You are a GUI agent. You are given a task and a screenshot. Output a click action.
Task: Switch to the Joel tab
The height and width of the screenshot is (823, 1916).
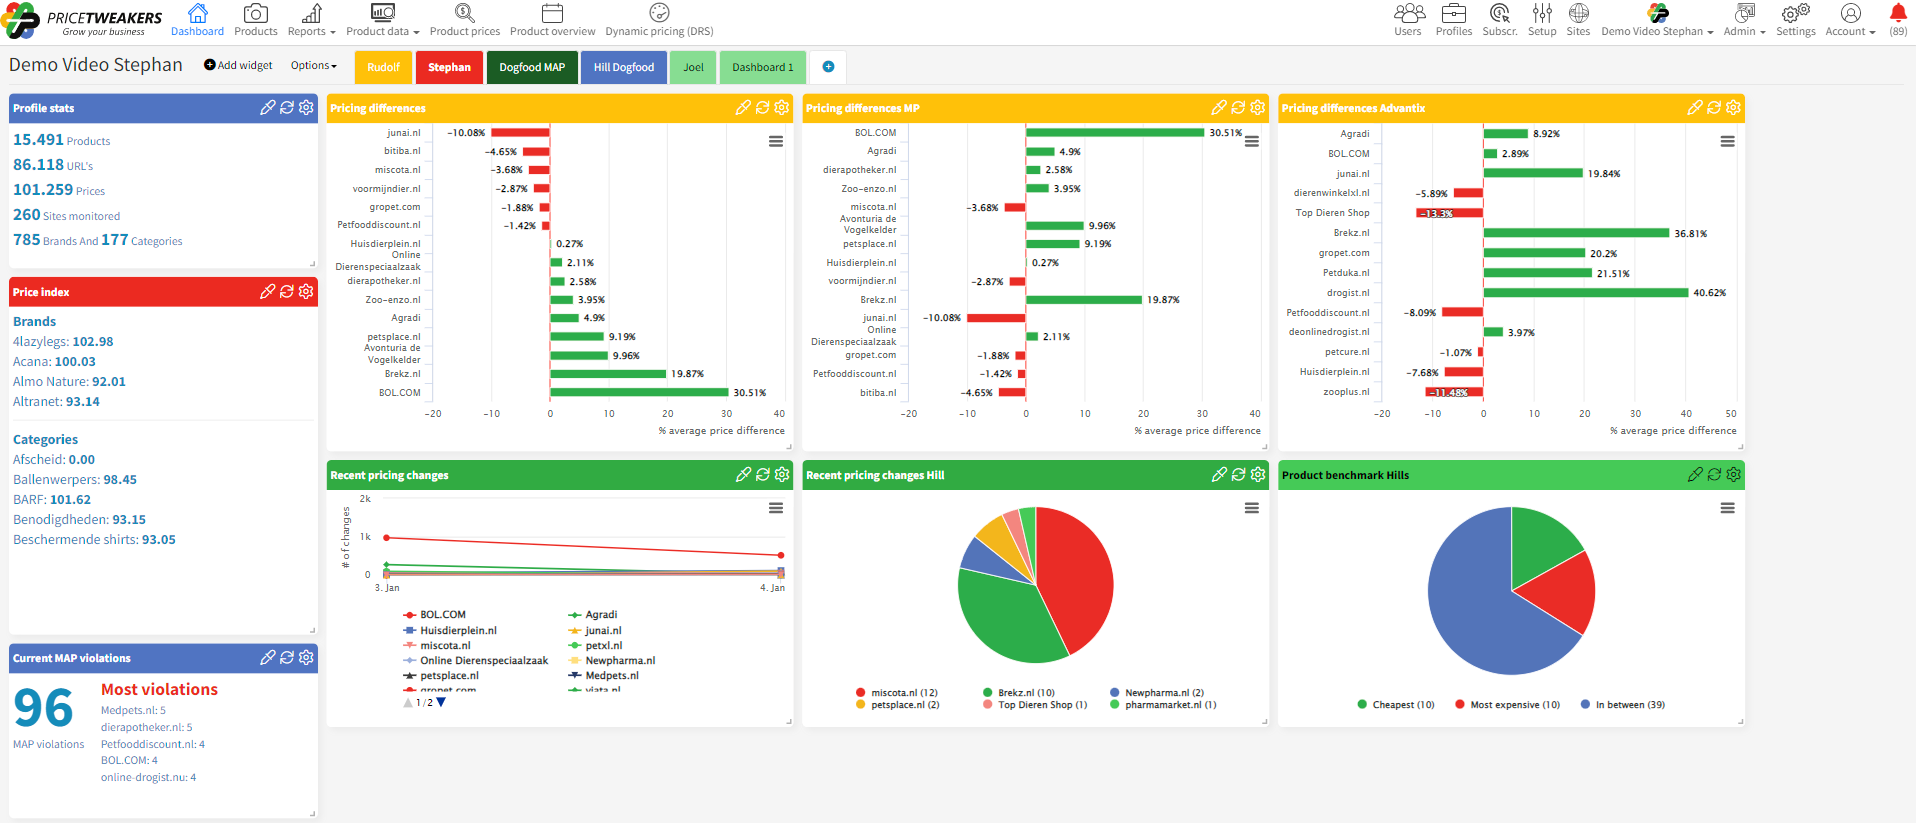pos(693,67)
